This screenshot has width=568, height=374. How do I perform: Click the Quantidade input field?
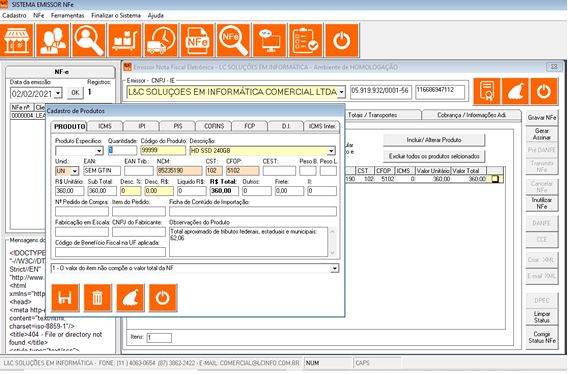pyautogui.click(x=123, y=150)
